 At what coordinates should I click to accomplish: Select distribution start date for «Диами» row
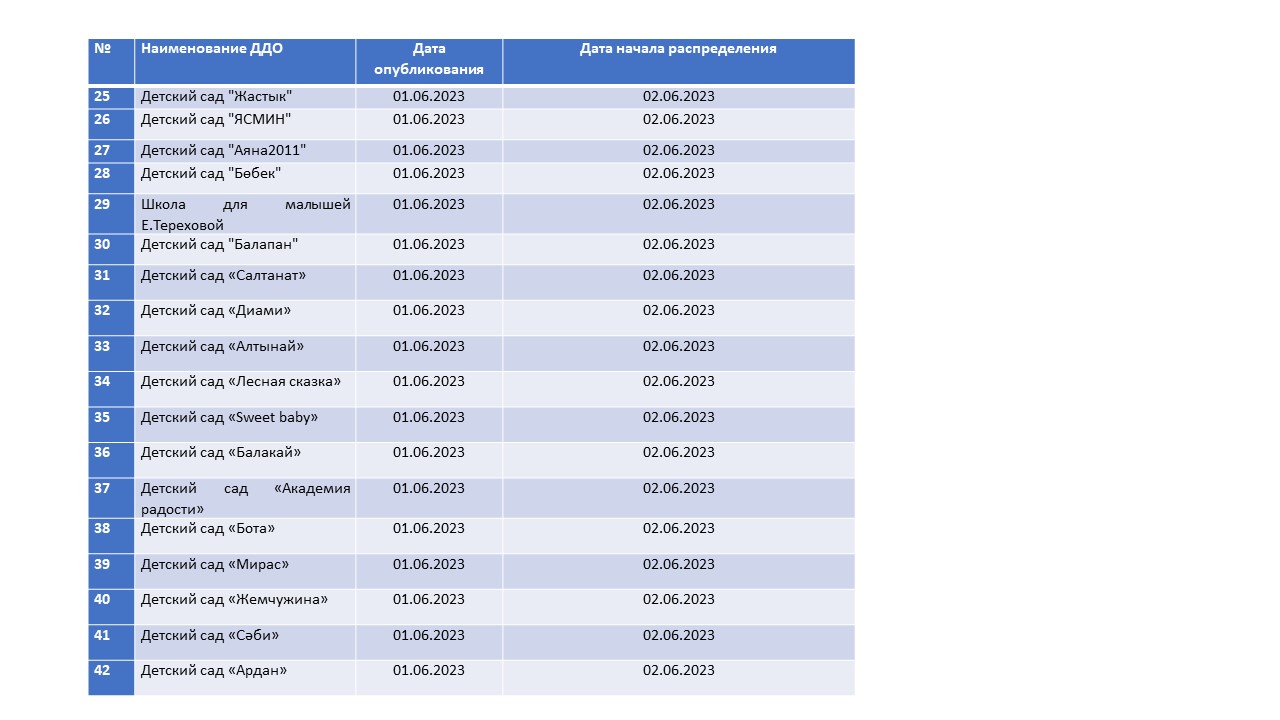(679, 311)
